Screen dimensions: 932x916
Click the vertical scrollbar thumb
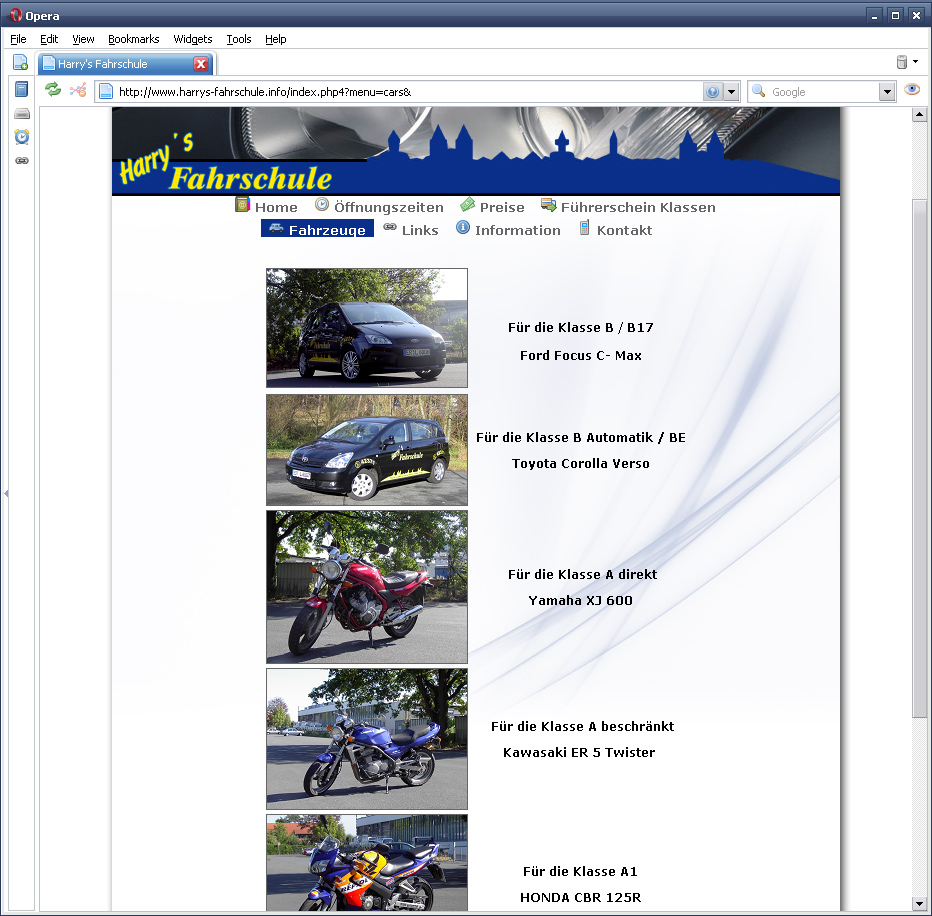click(920, 459)
